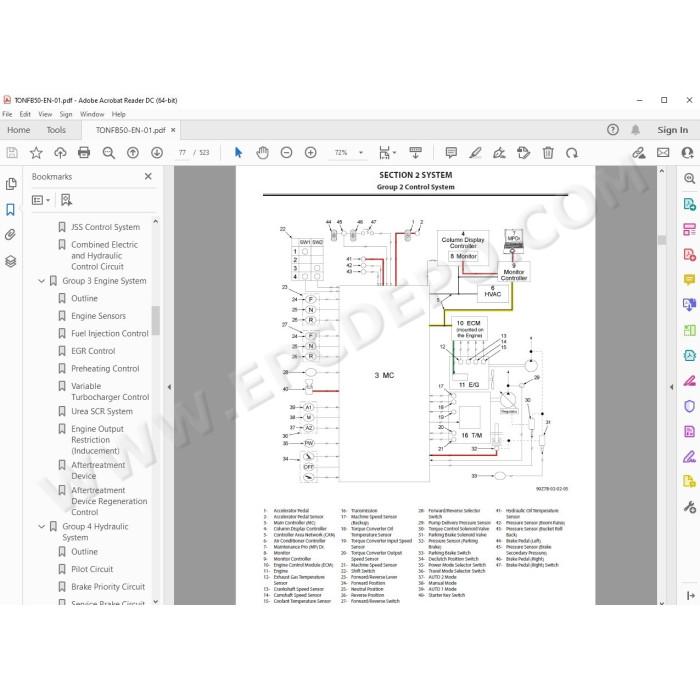Screen dimensions: 700x700
Task: Select the arrow Selection tool
Action: (238, 153)
